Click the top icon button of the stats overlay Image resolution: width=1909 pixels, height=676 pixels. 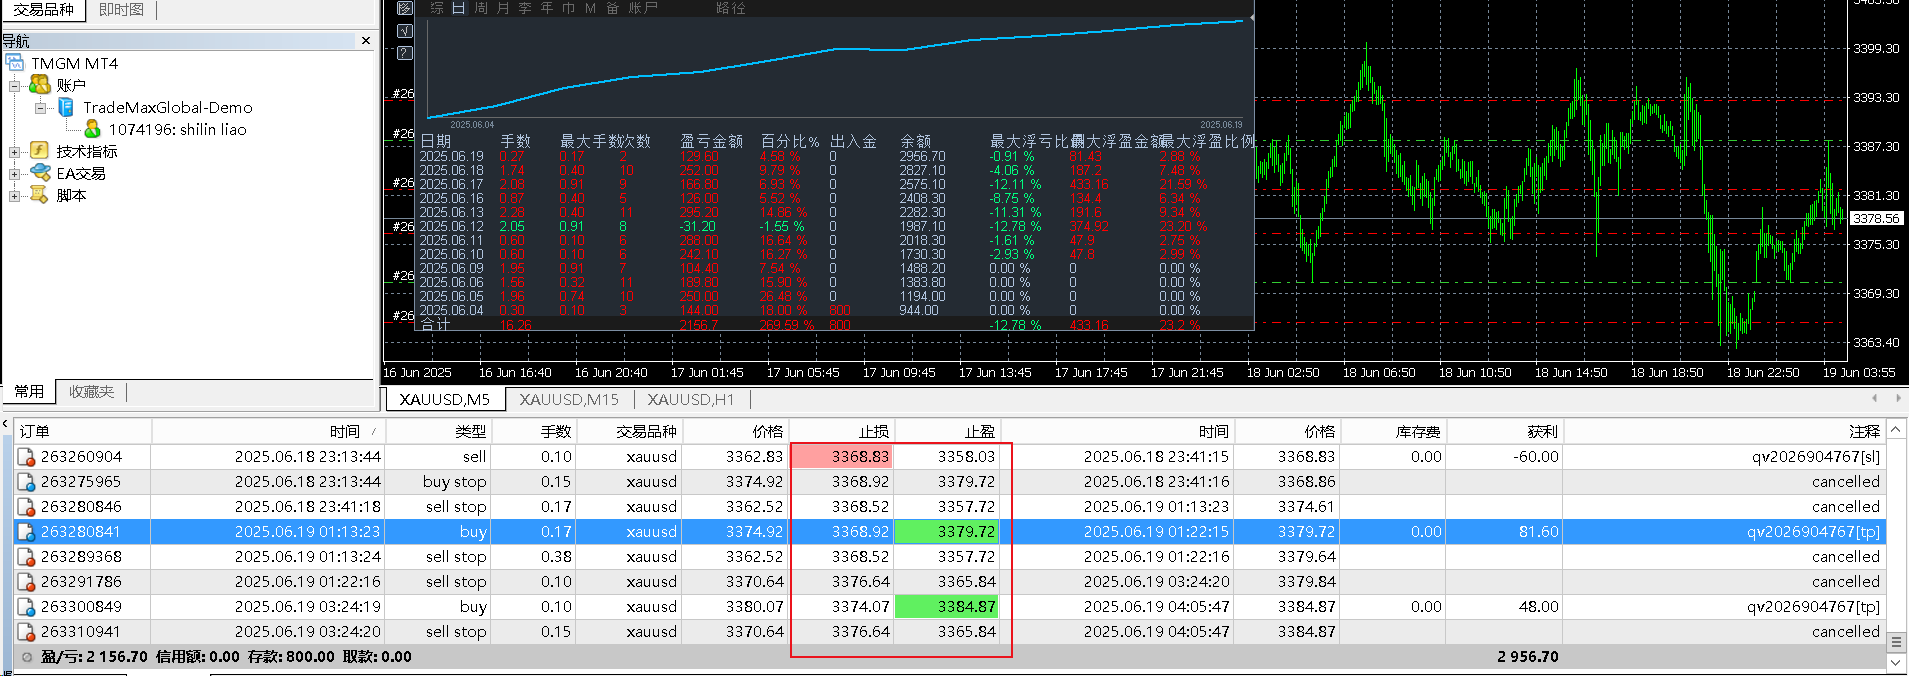pyautogui.click(x=404, y=8)
